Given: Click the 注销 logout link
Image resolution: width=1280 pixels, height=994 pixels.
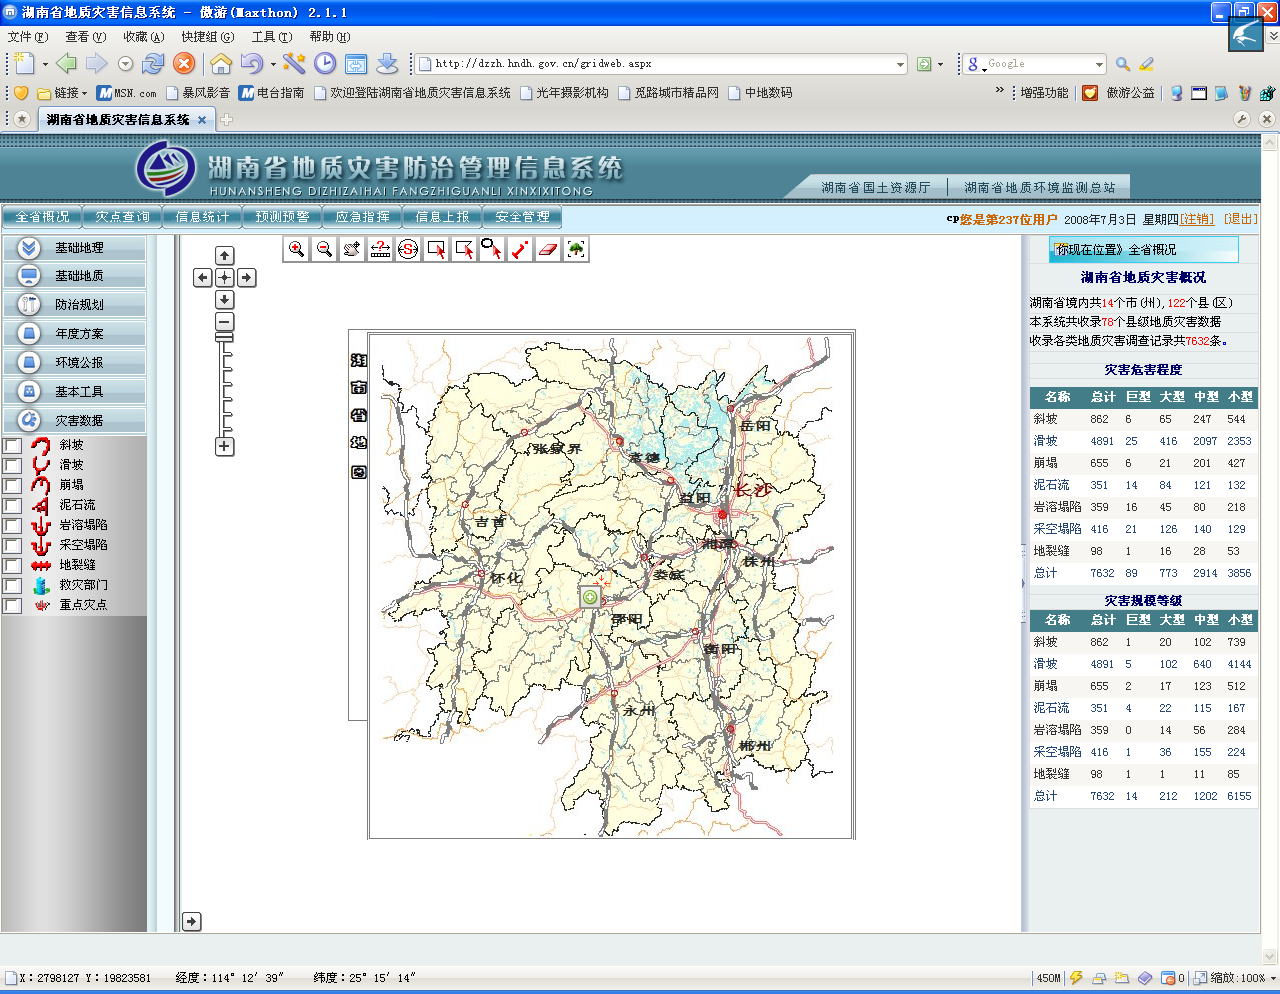Looking at the screenshot, I should pos(1197,219).
